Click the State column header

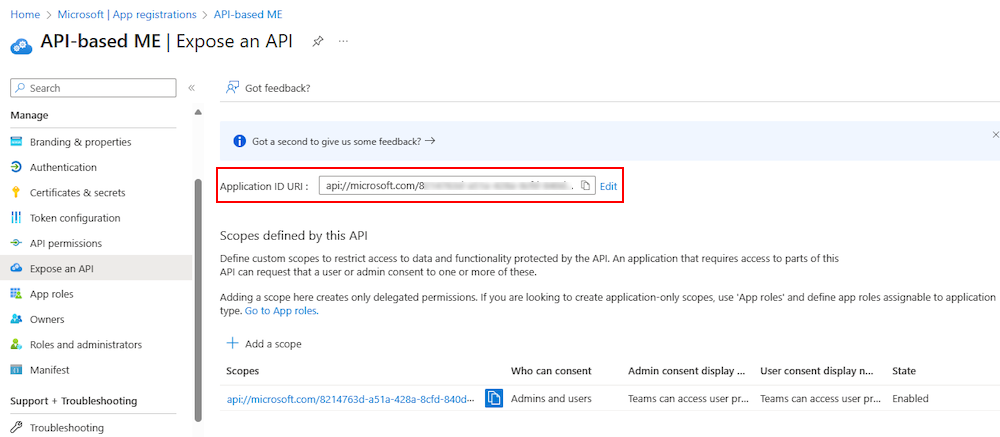coord(904,371)
